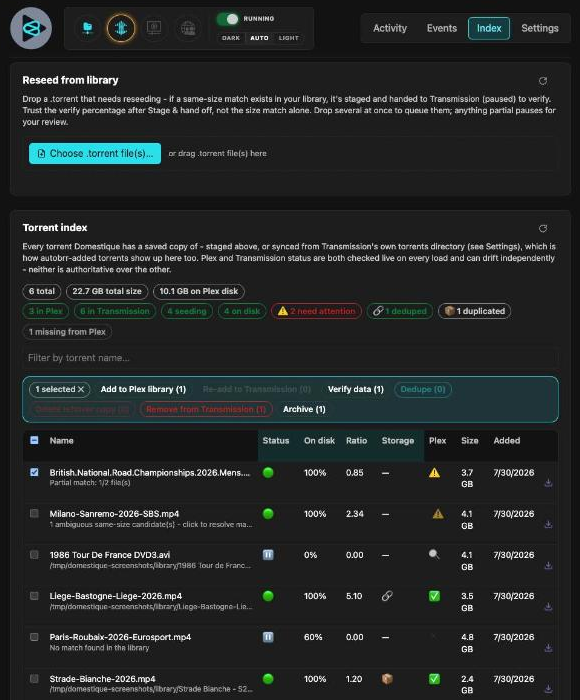580x700 pixels.
Task: Check the Strade-Bianche-2026.mp4 checkbox
Action: tap(34, 679)
